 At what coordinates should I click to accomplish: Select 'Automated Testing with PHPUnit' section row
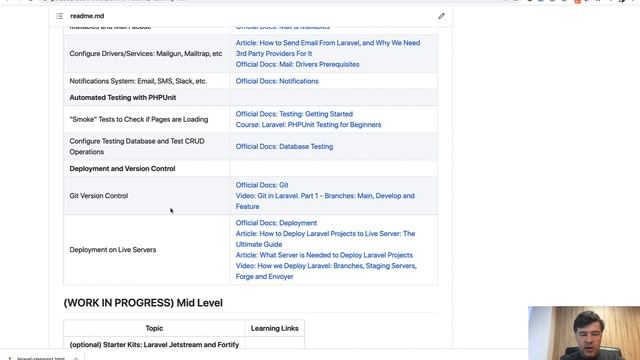[x=251, y=98]
